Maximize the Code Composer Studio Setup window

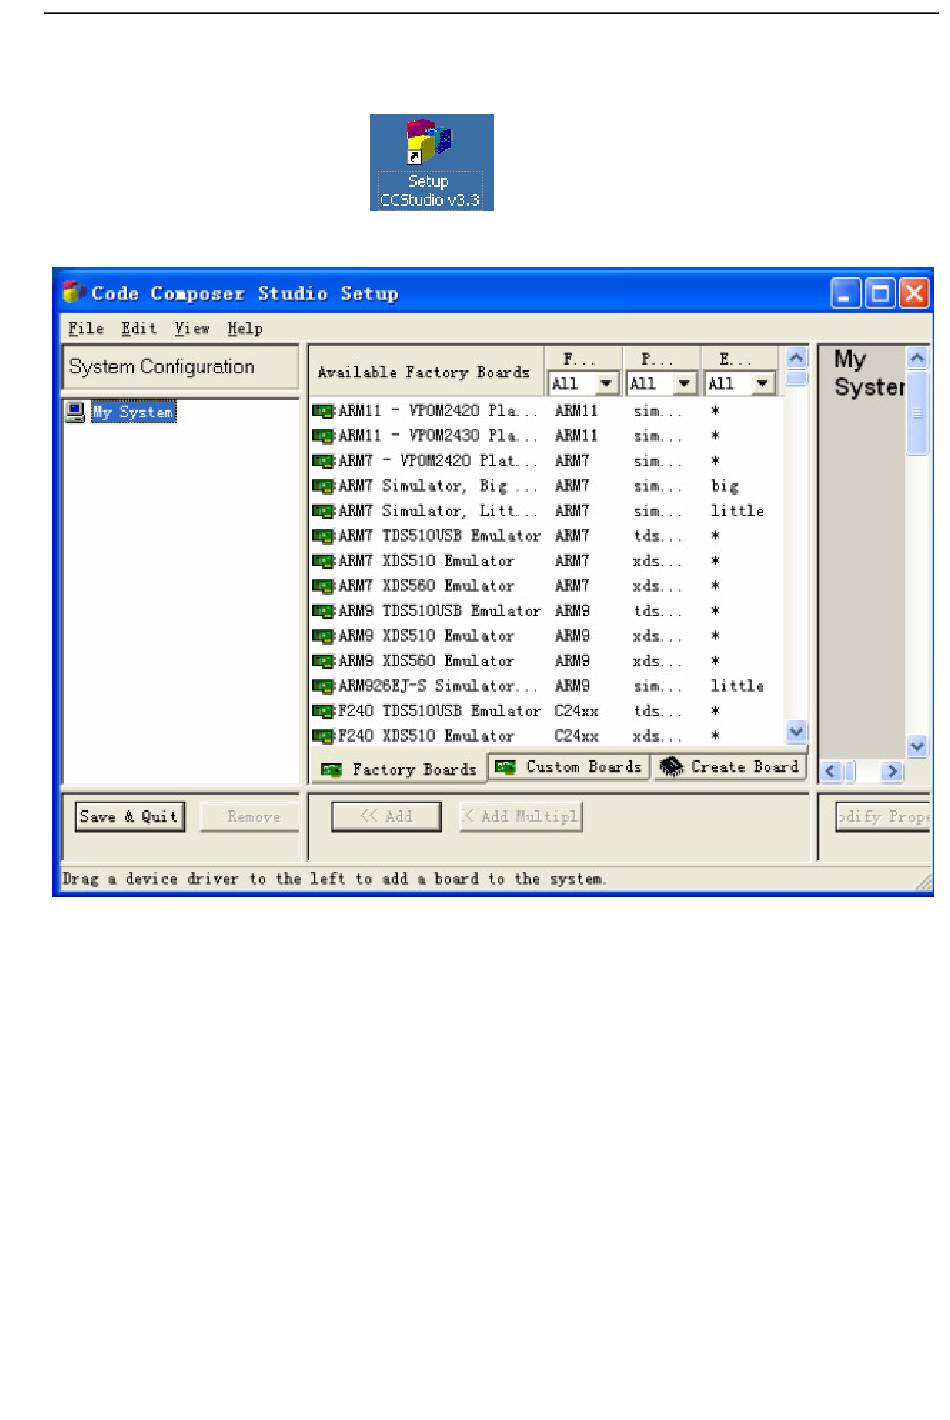tap(880, 294)
